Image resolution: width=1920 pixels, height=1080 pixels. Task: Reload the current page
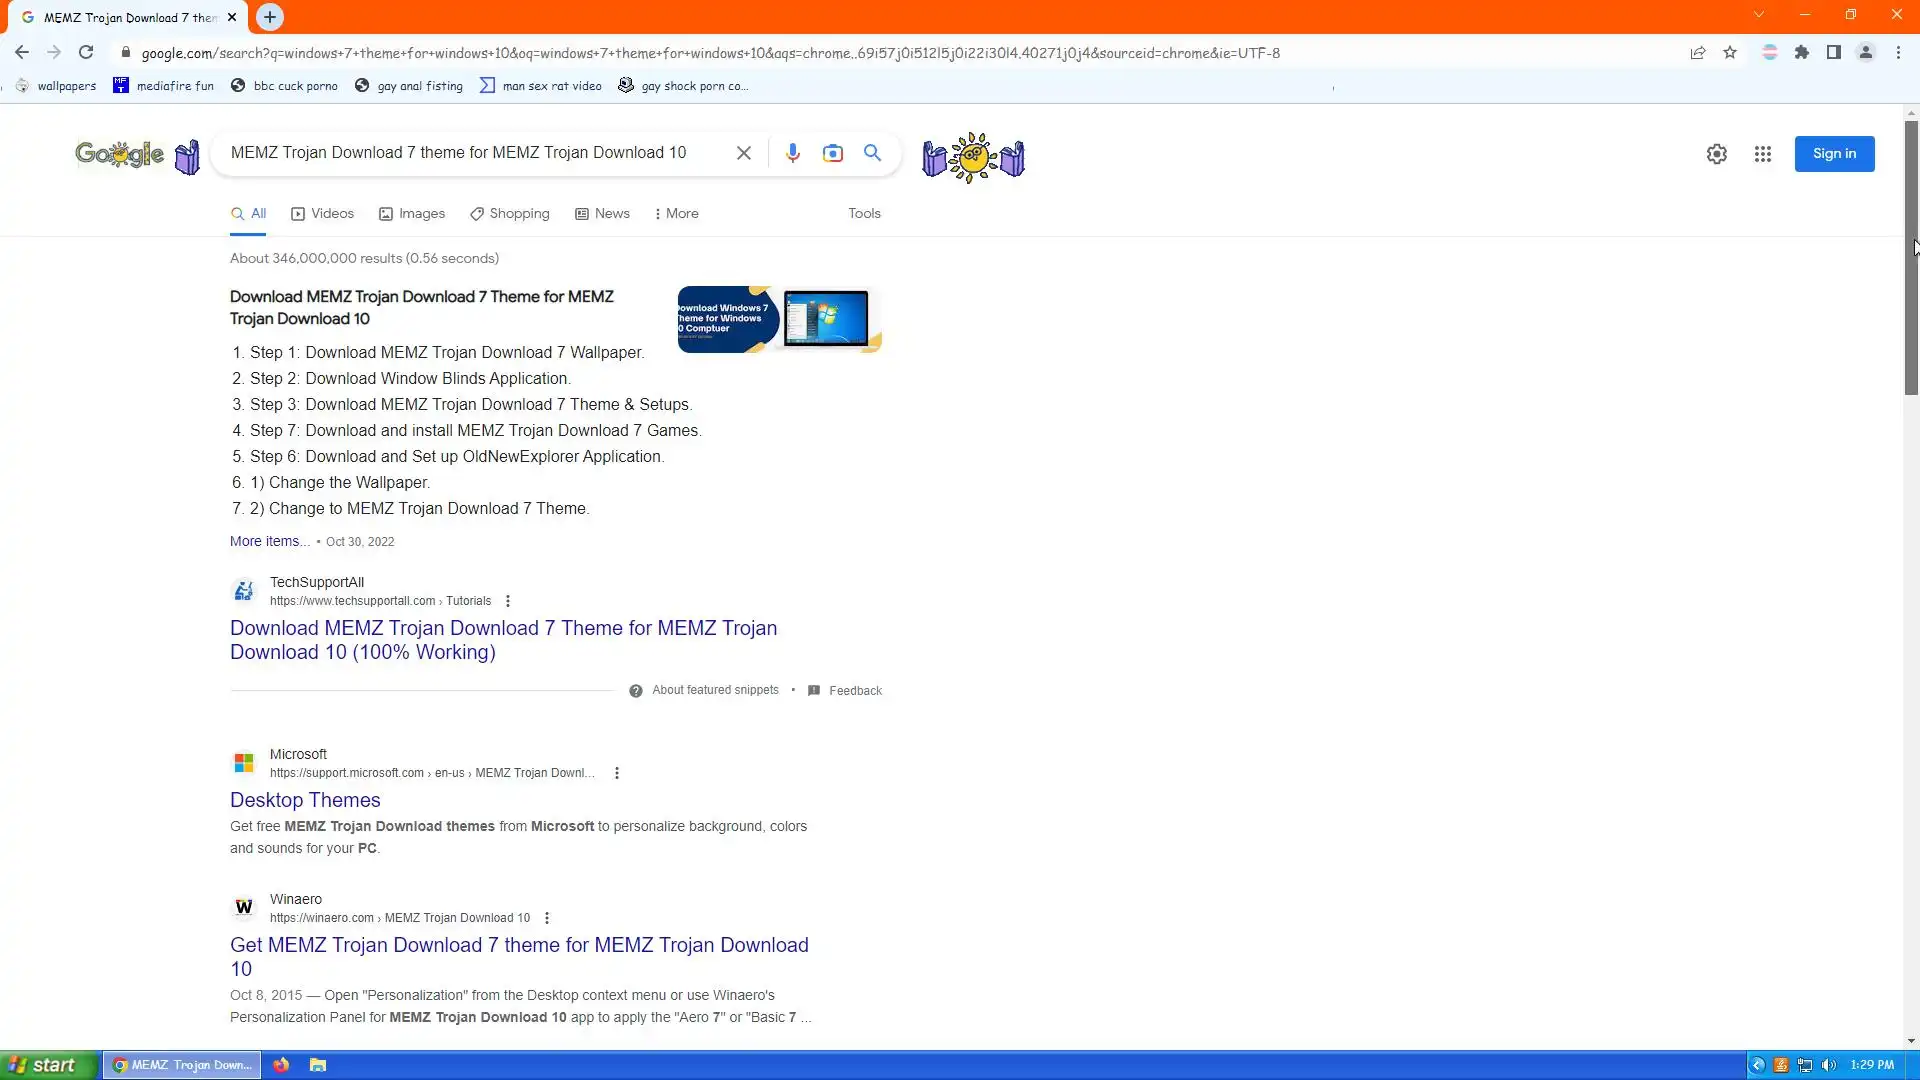point(86,53)
